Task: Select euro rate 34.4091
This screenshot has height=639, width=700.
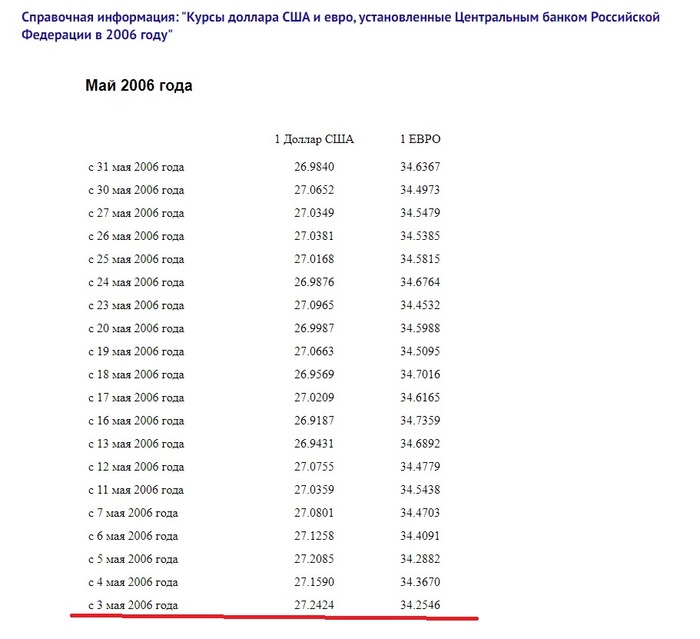Action: [420, 536]
